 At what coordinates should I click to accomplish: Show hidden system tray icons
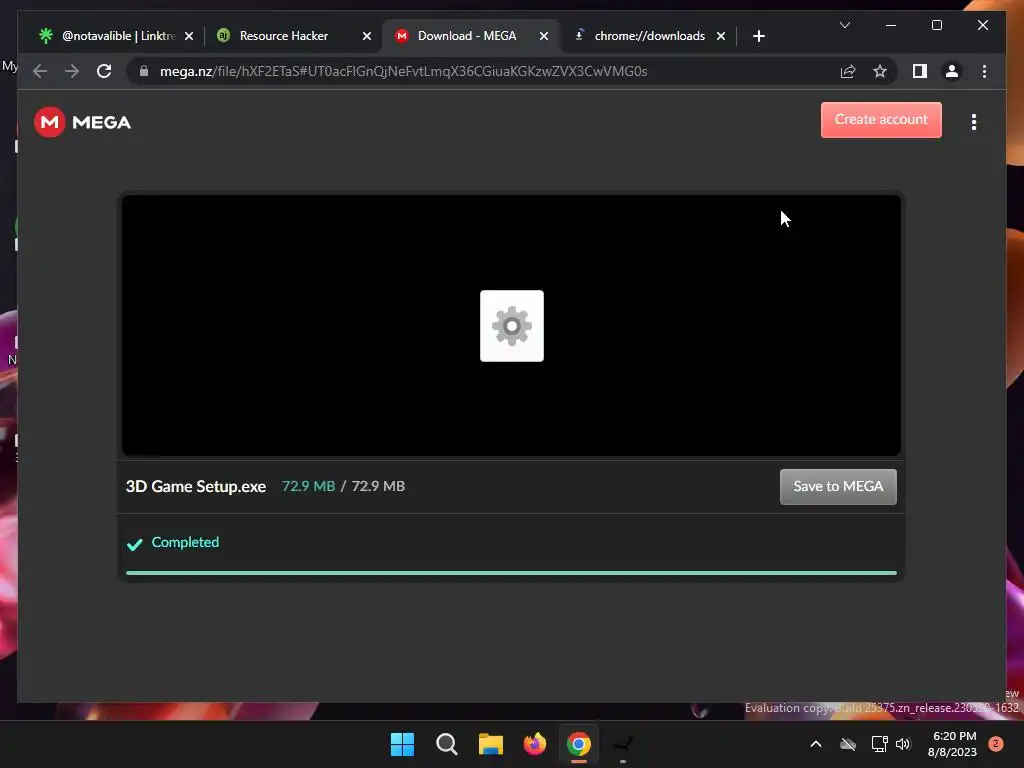(x=816, y=744)
